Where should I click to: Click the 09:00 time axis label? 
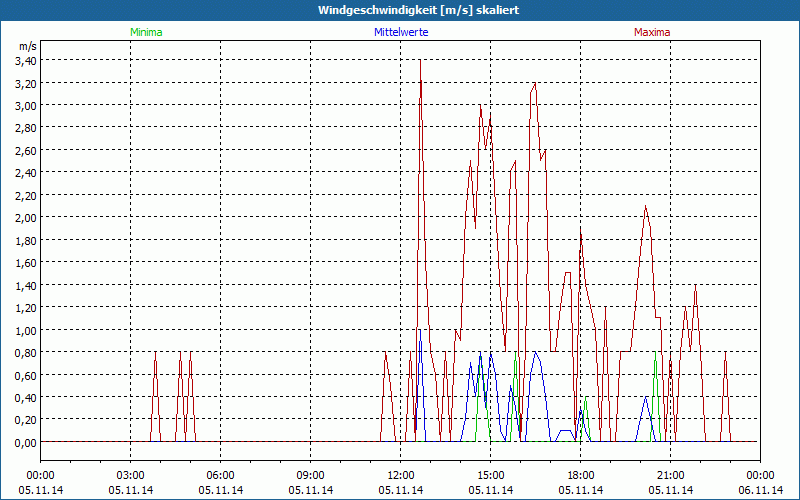click(x=311, y=476)
